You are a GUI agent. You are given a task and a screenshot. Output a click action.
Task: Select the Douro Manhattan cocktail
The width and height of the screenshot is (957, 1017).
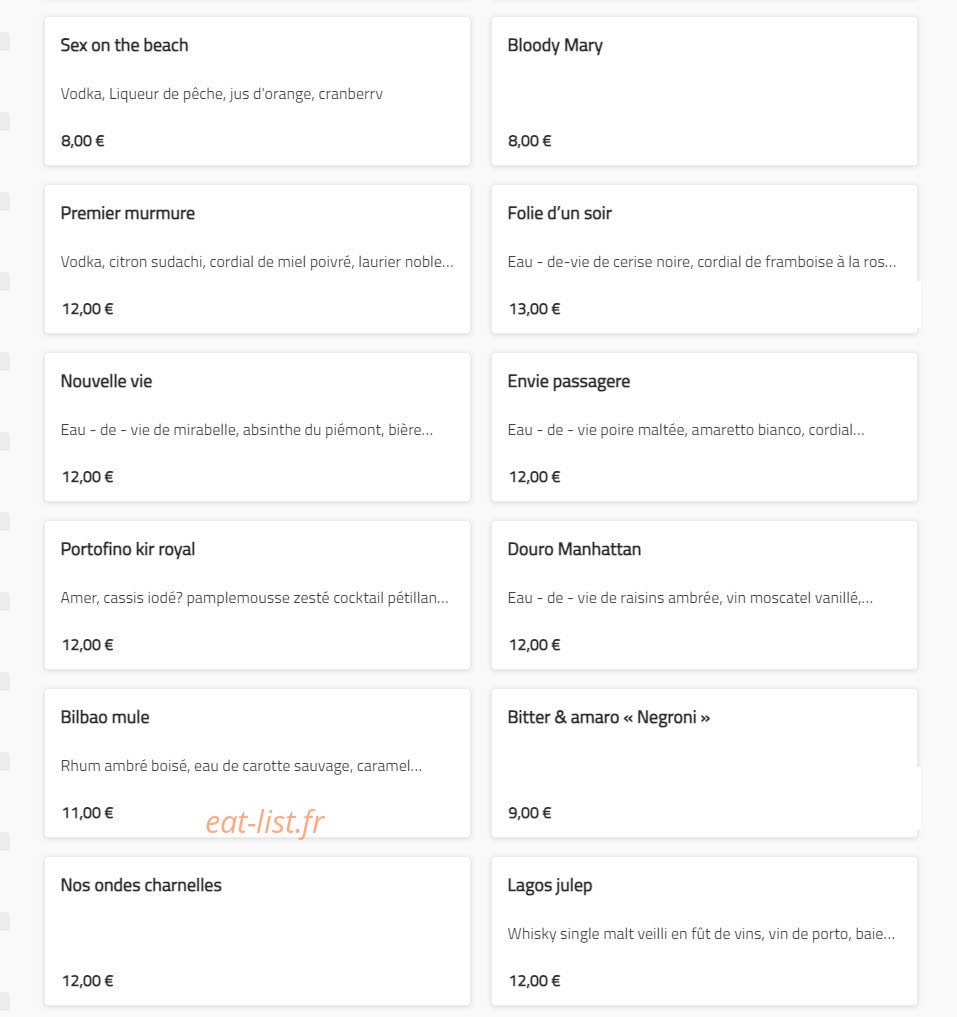click(704, 595)
